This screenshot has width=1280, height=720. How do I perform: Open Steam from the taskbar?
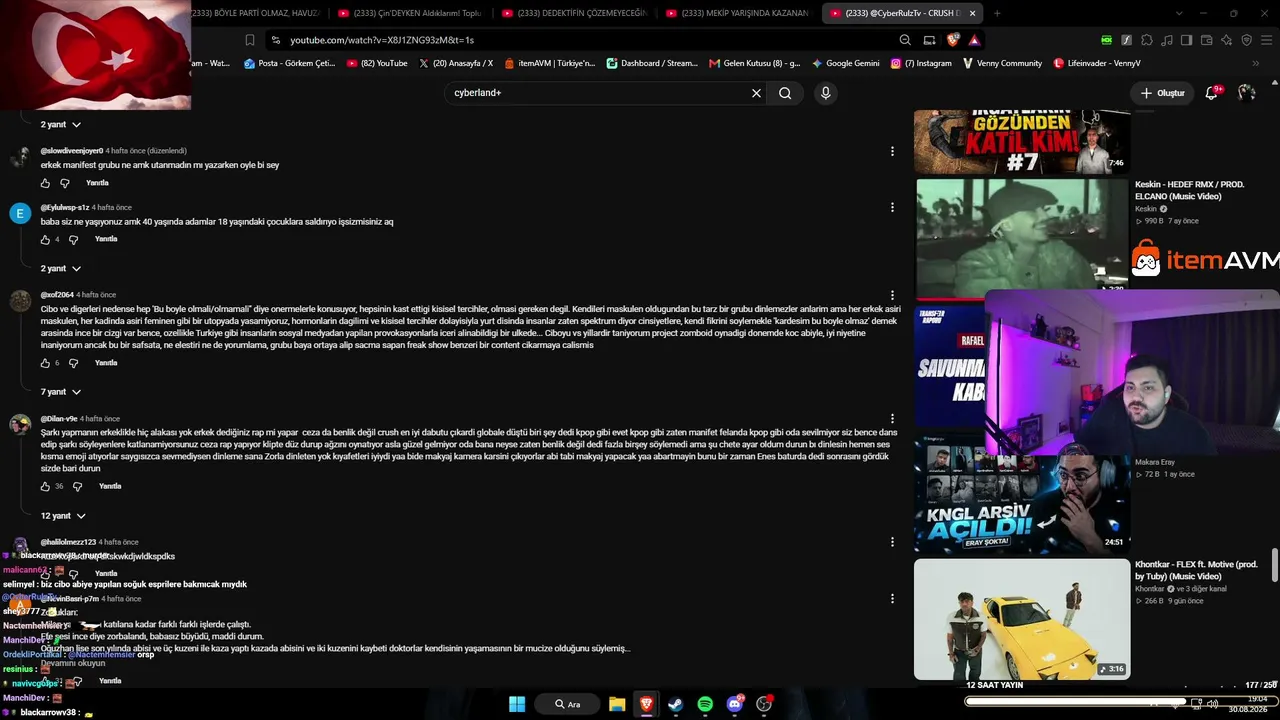(x=675, y=704)
